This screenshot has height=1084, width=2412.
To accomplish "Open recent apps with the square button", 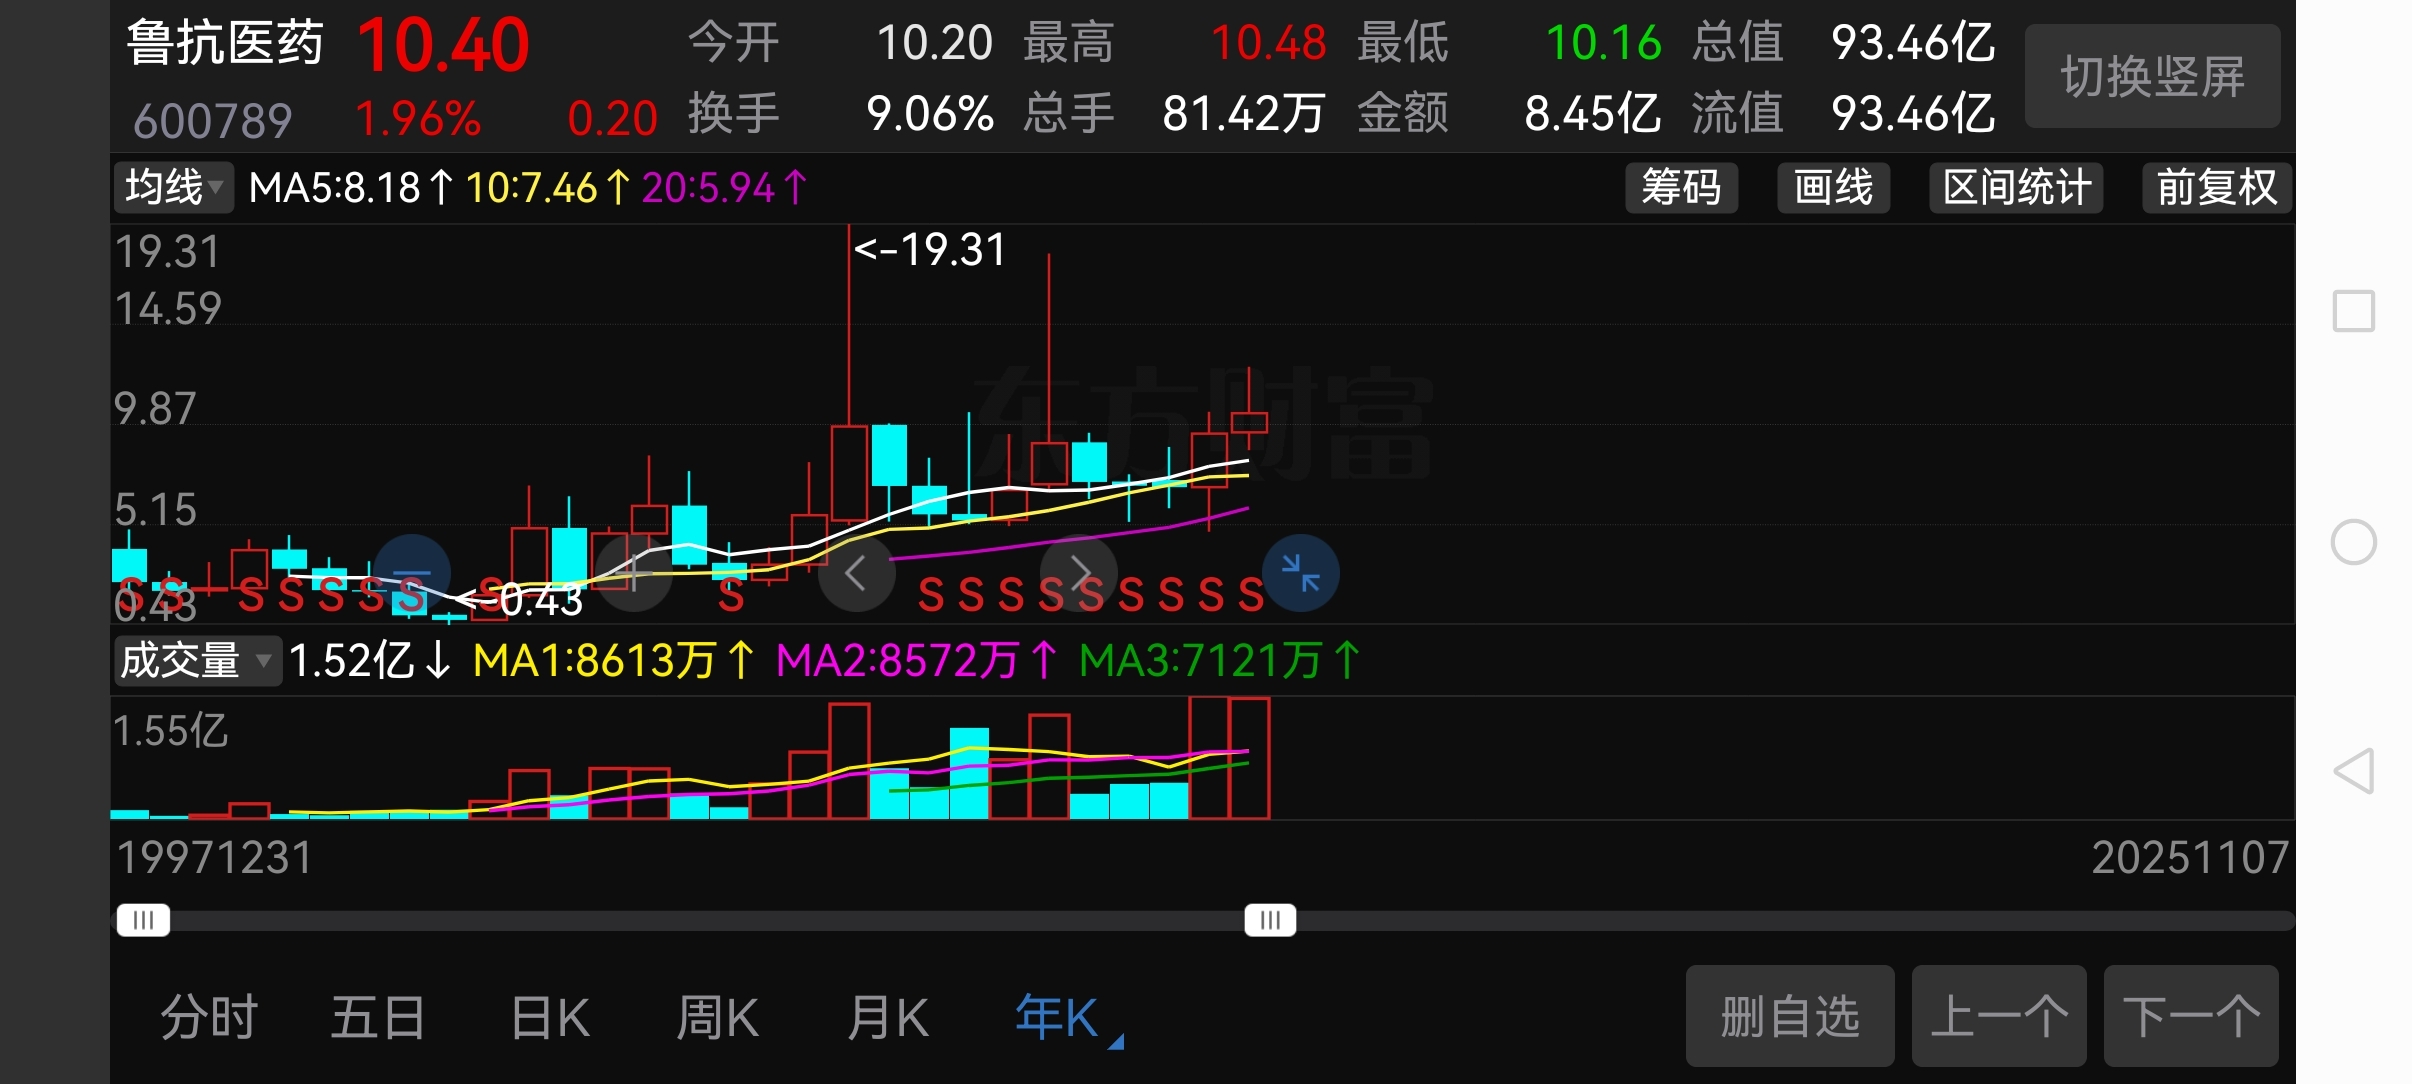I will [2353, 311].
